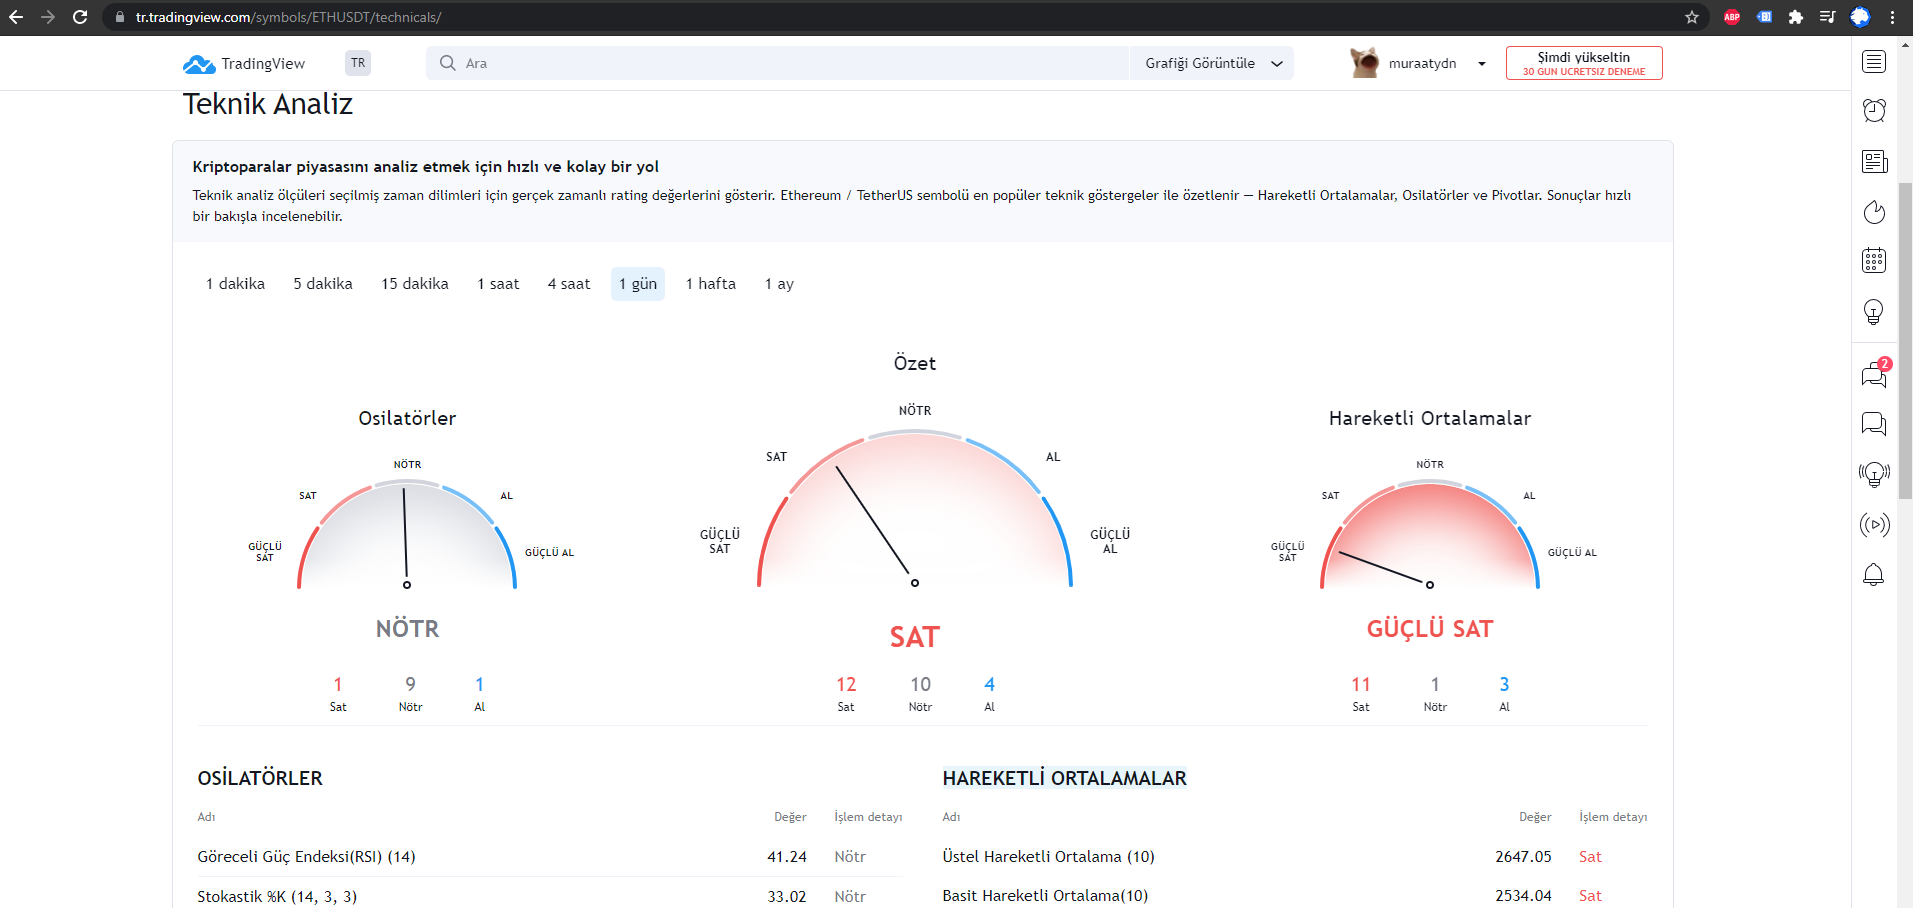Reload the page with browser refresh button
Viewport: 1913px width, 908px height.
(80, 17)
